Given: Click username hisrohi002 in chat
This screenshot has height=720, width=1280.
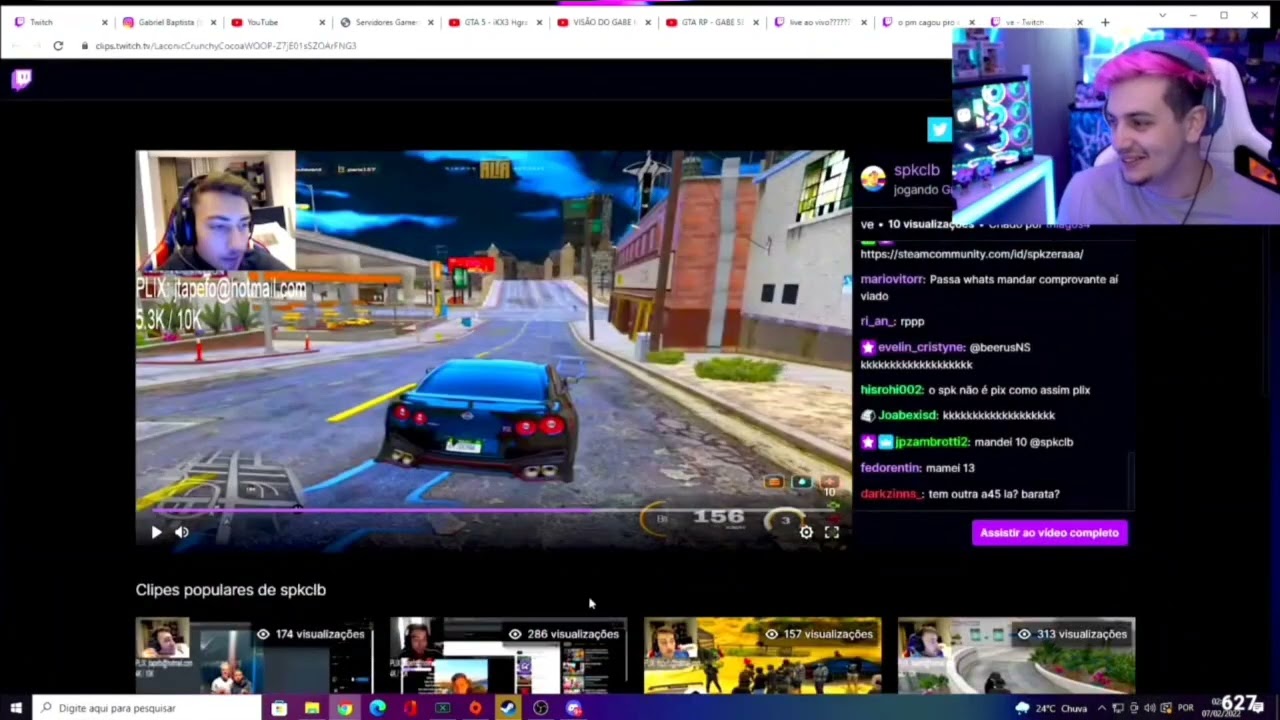Looking at the screenshot, I should [891, 390].
